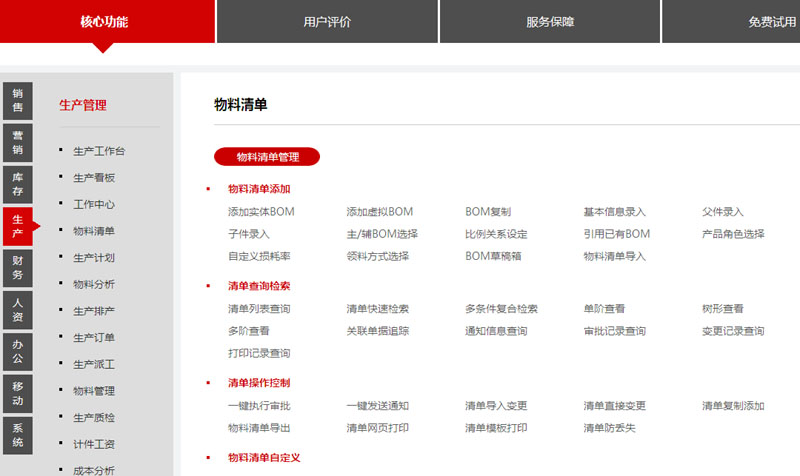Screen dimensions: 800x476
Task: Click the 核心功能 tab
Action: coord(105,22)
